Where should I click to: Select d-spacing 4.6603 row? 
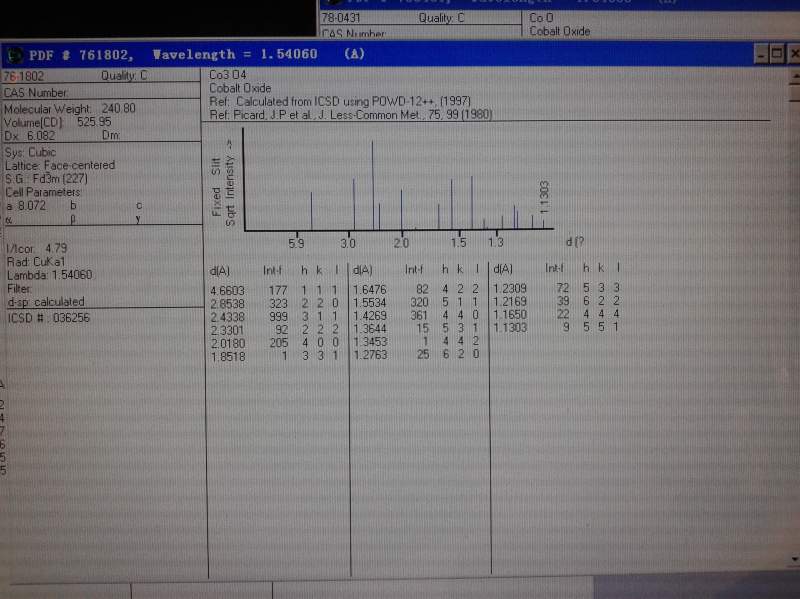pyautogui.click(x=276, y=290)
